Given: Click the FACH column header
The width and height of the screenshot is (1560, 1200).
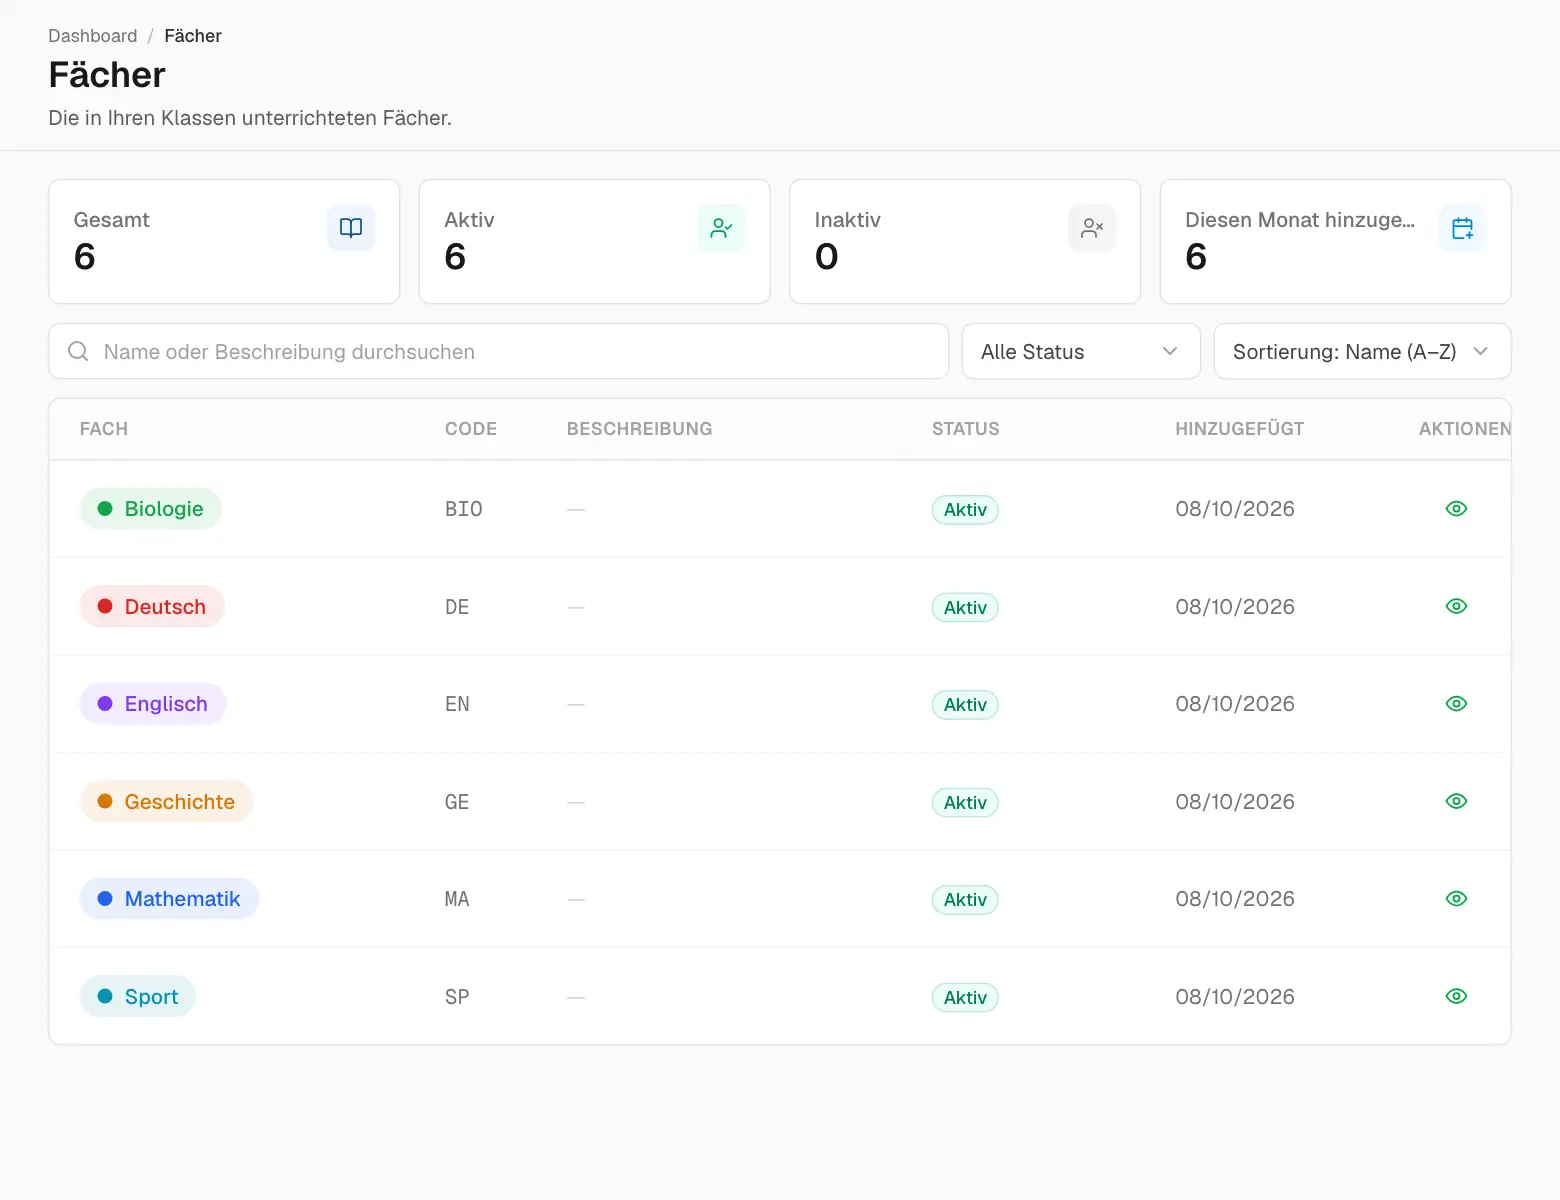Looking at the screenshot, I should tap(104, 429).
